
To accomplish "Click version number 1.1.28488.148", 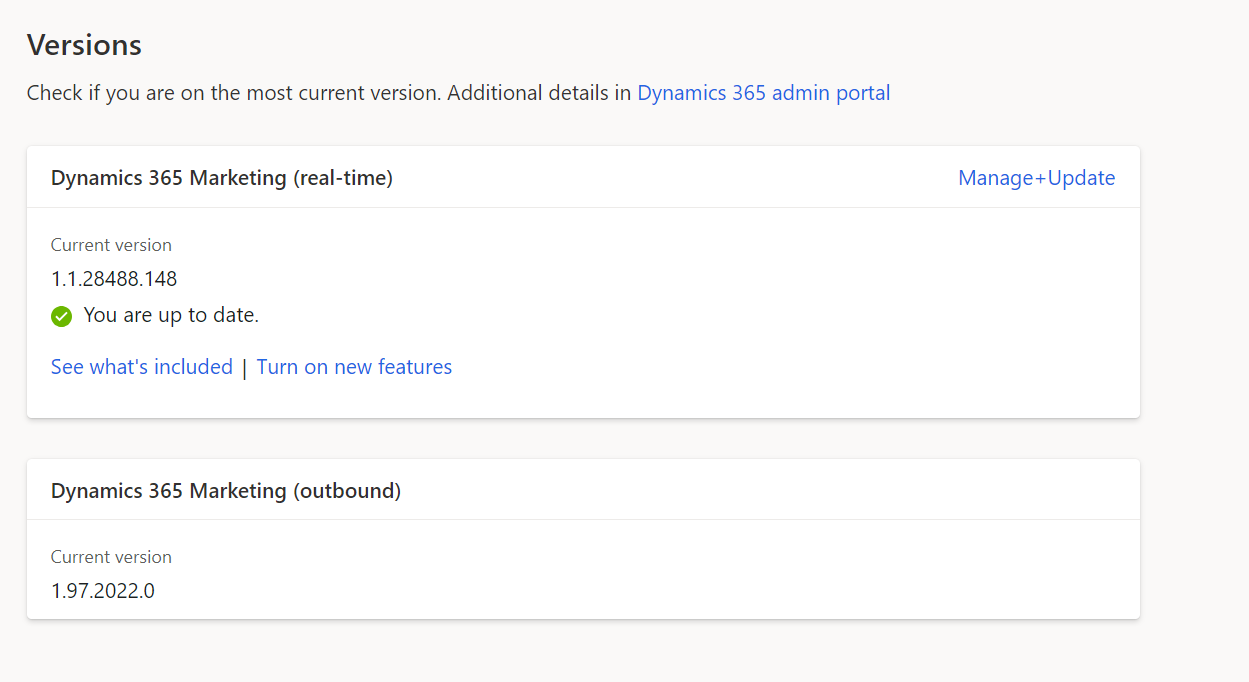I will click(114, 279).
